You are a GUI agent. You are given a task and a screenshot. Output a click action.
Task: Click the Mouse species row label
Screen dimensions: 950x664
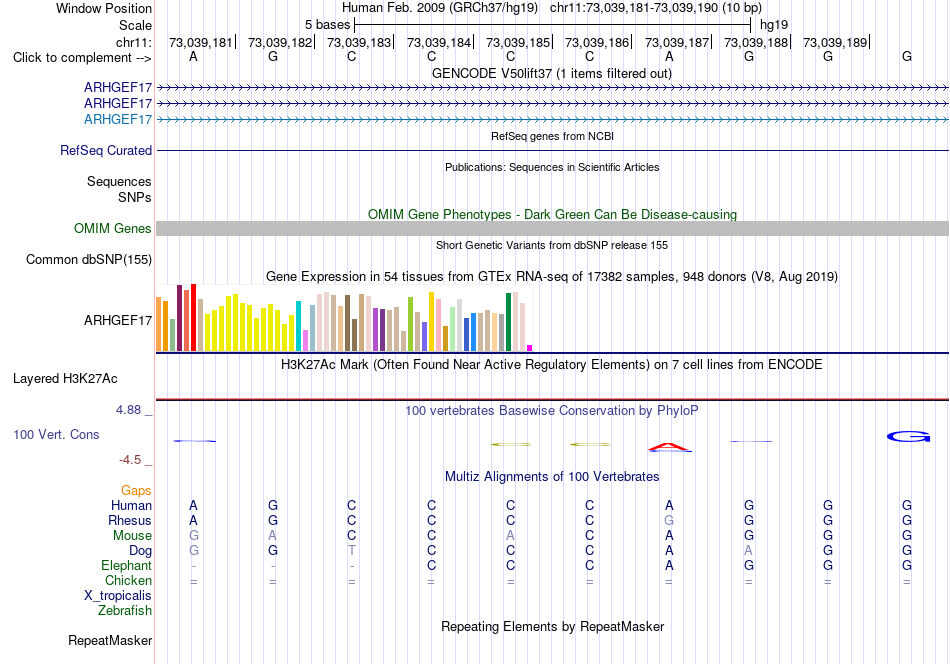pyautogui.click(x=132, y=536)
